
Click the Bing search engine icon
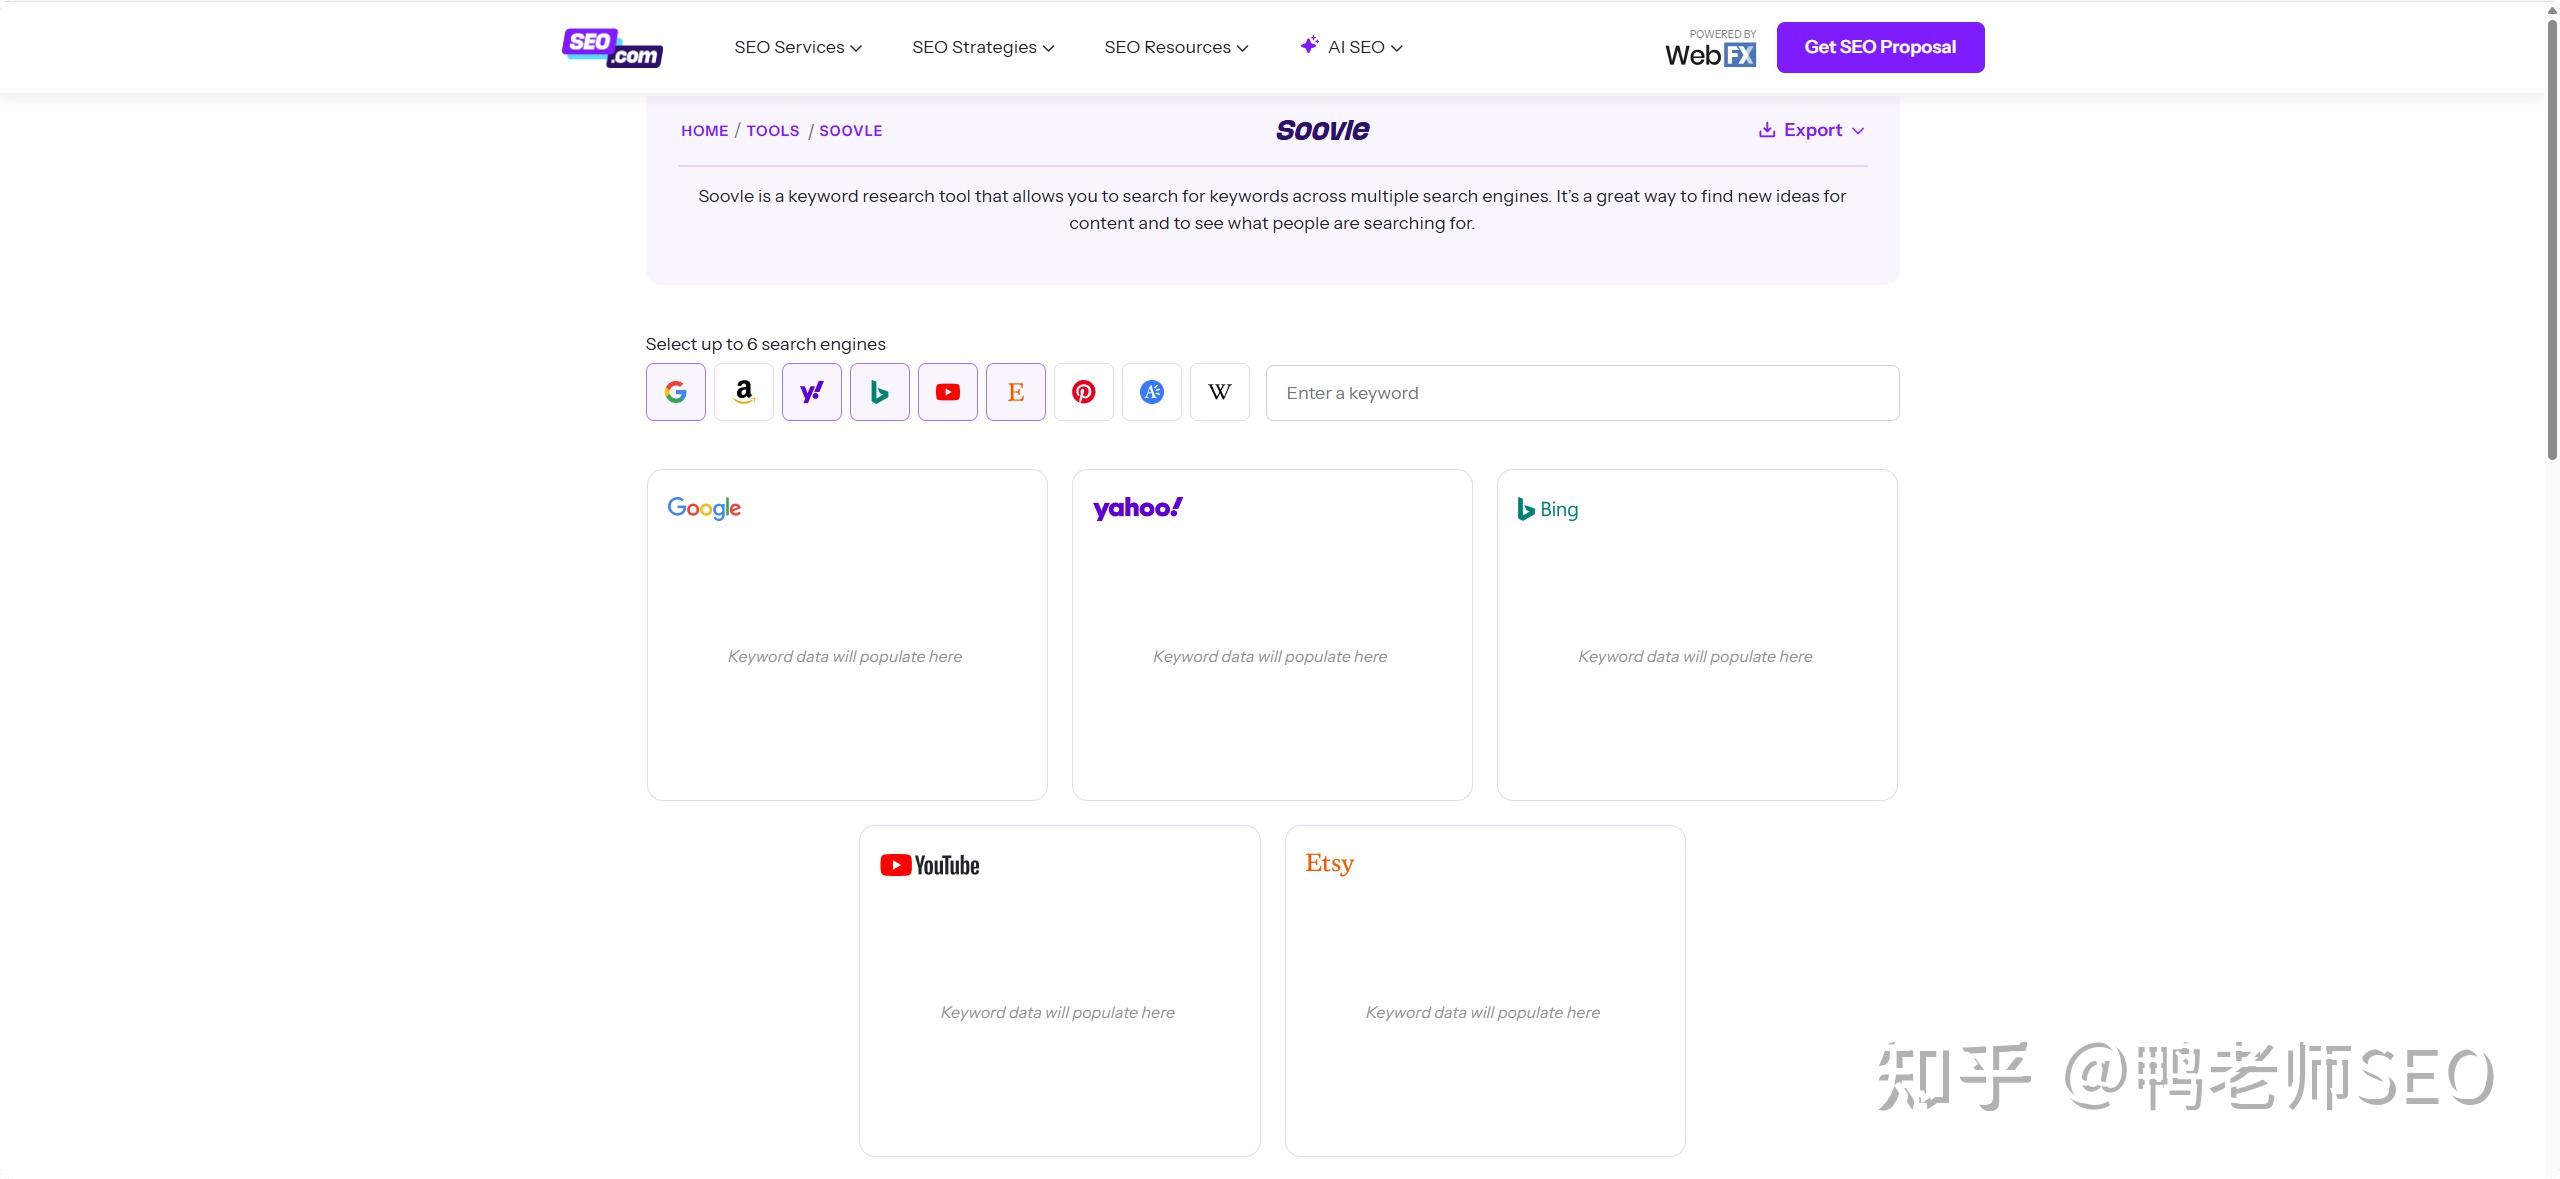[x=879, y=392]
